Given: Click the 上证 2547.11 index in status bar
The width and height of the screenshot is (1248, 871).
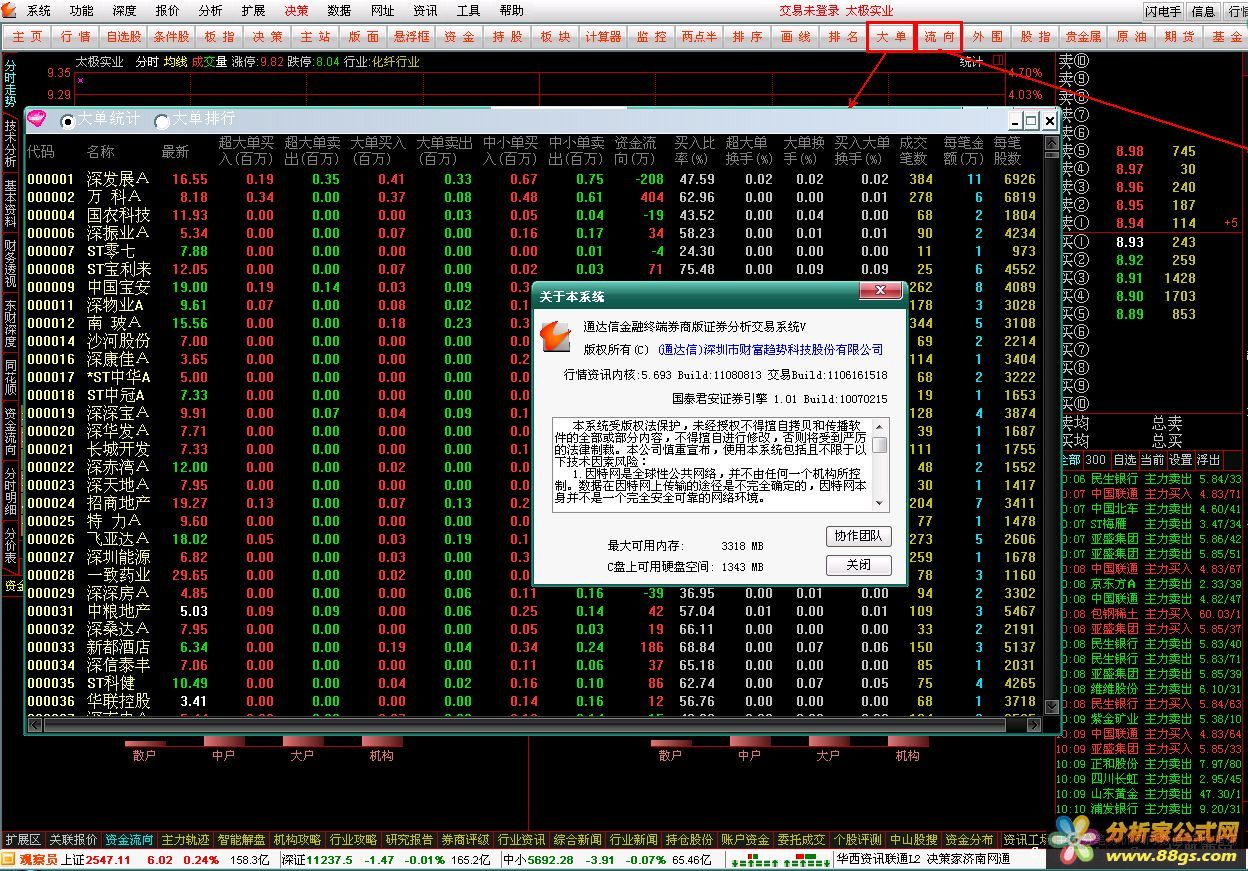Looking at the screenshot, I should (96, 860).
